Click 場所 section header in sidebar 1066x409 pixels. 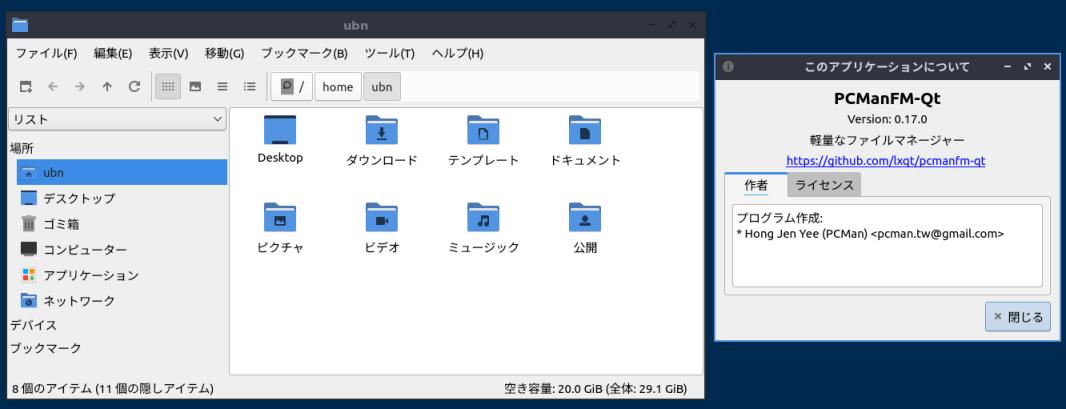pyautogui.click(x=22, y=148)
